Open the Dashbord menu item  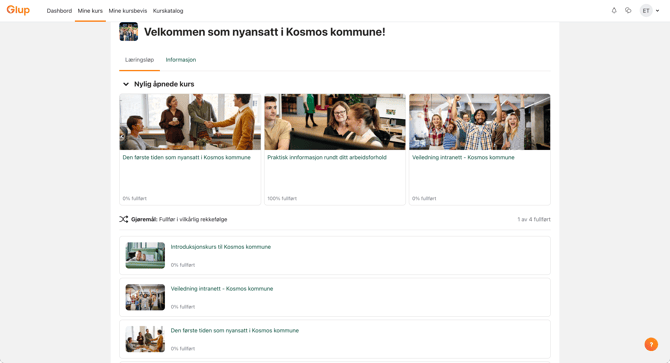tap(59, 11)
